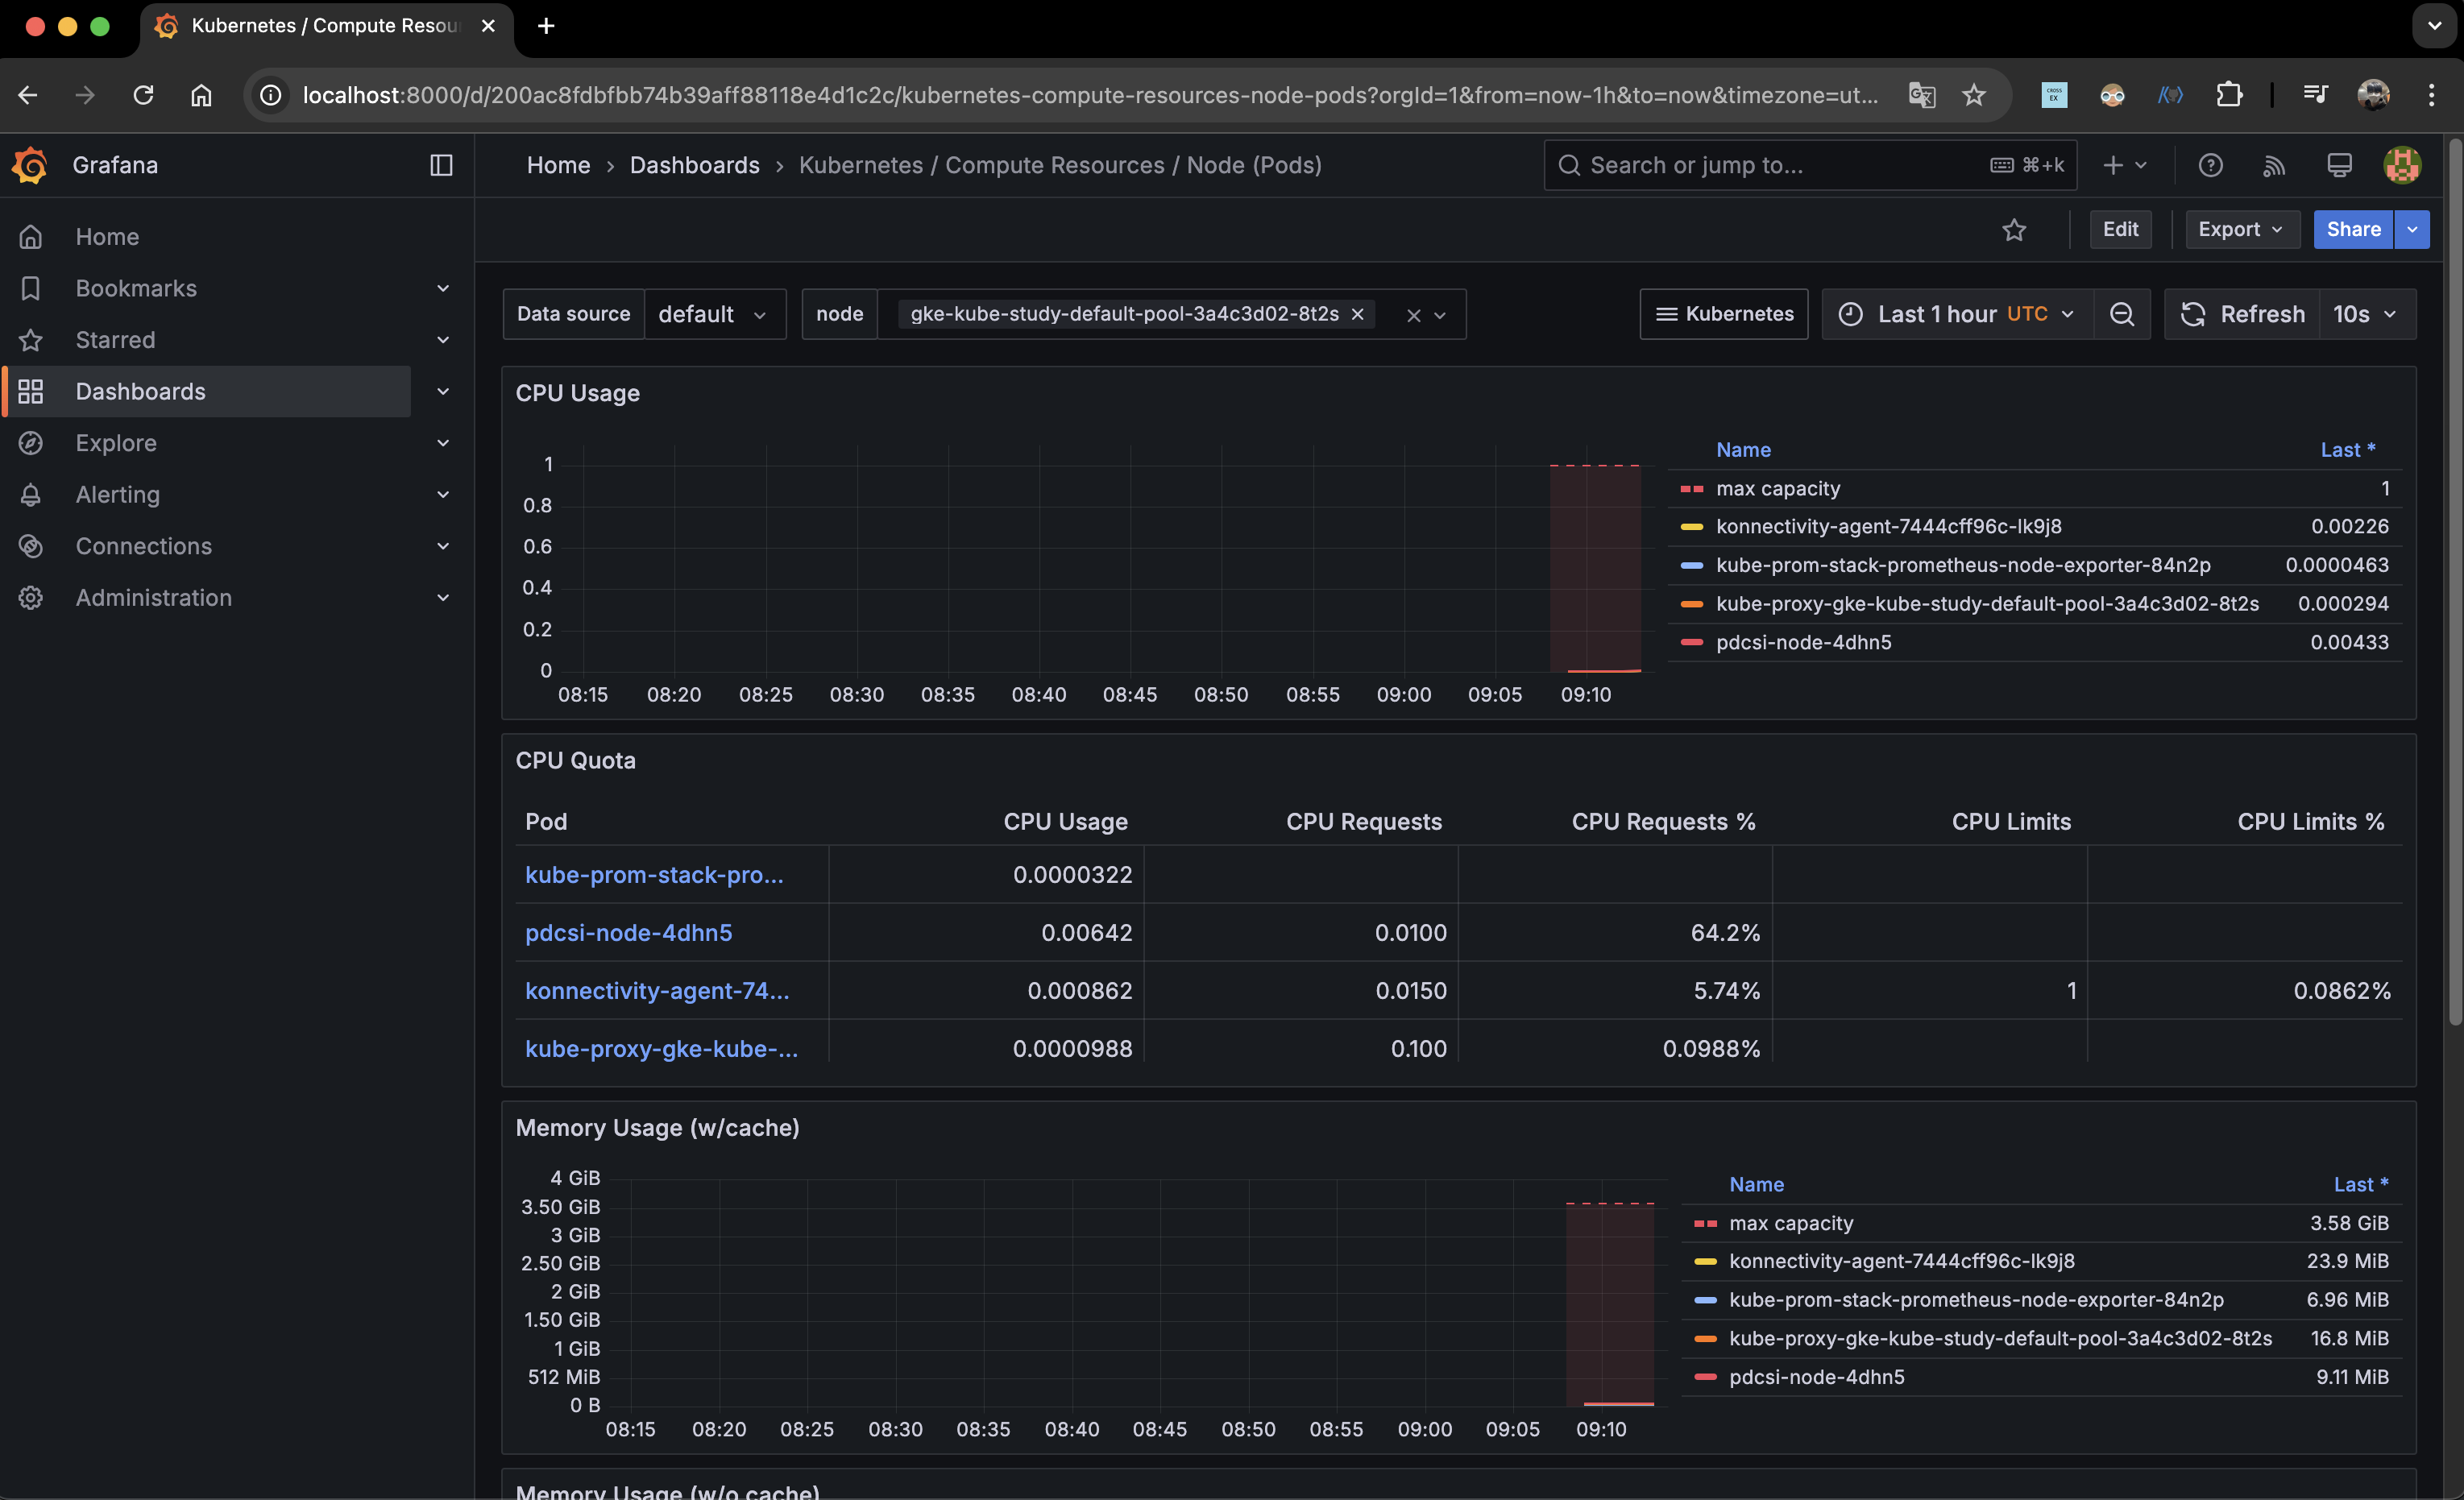The width and height of the screenshot is (2464, 1500).
Task: Click the Edit dashboard button
Action: tap(2120, 229)
